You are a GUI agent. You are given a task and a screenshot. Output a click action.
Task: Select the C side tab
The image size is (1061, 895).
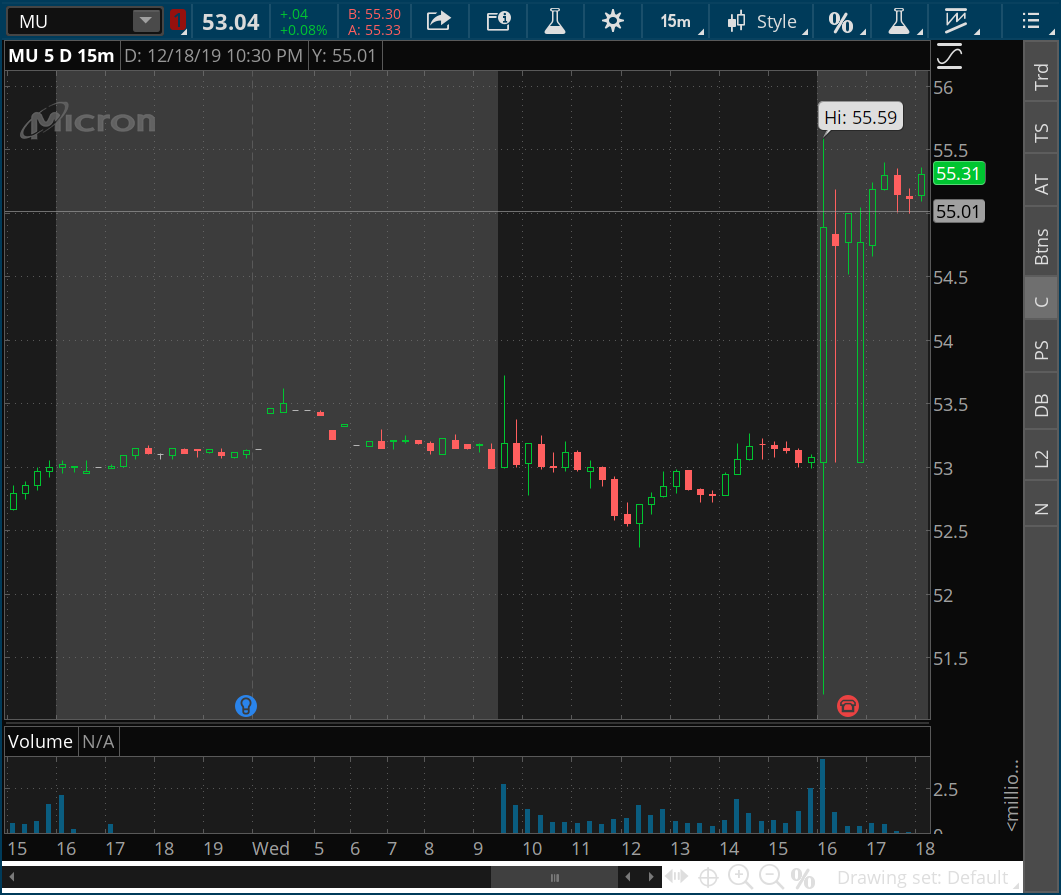[x=1041, y=301]
